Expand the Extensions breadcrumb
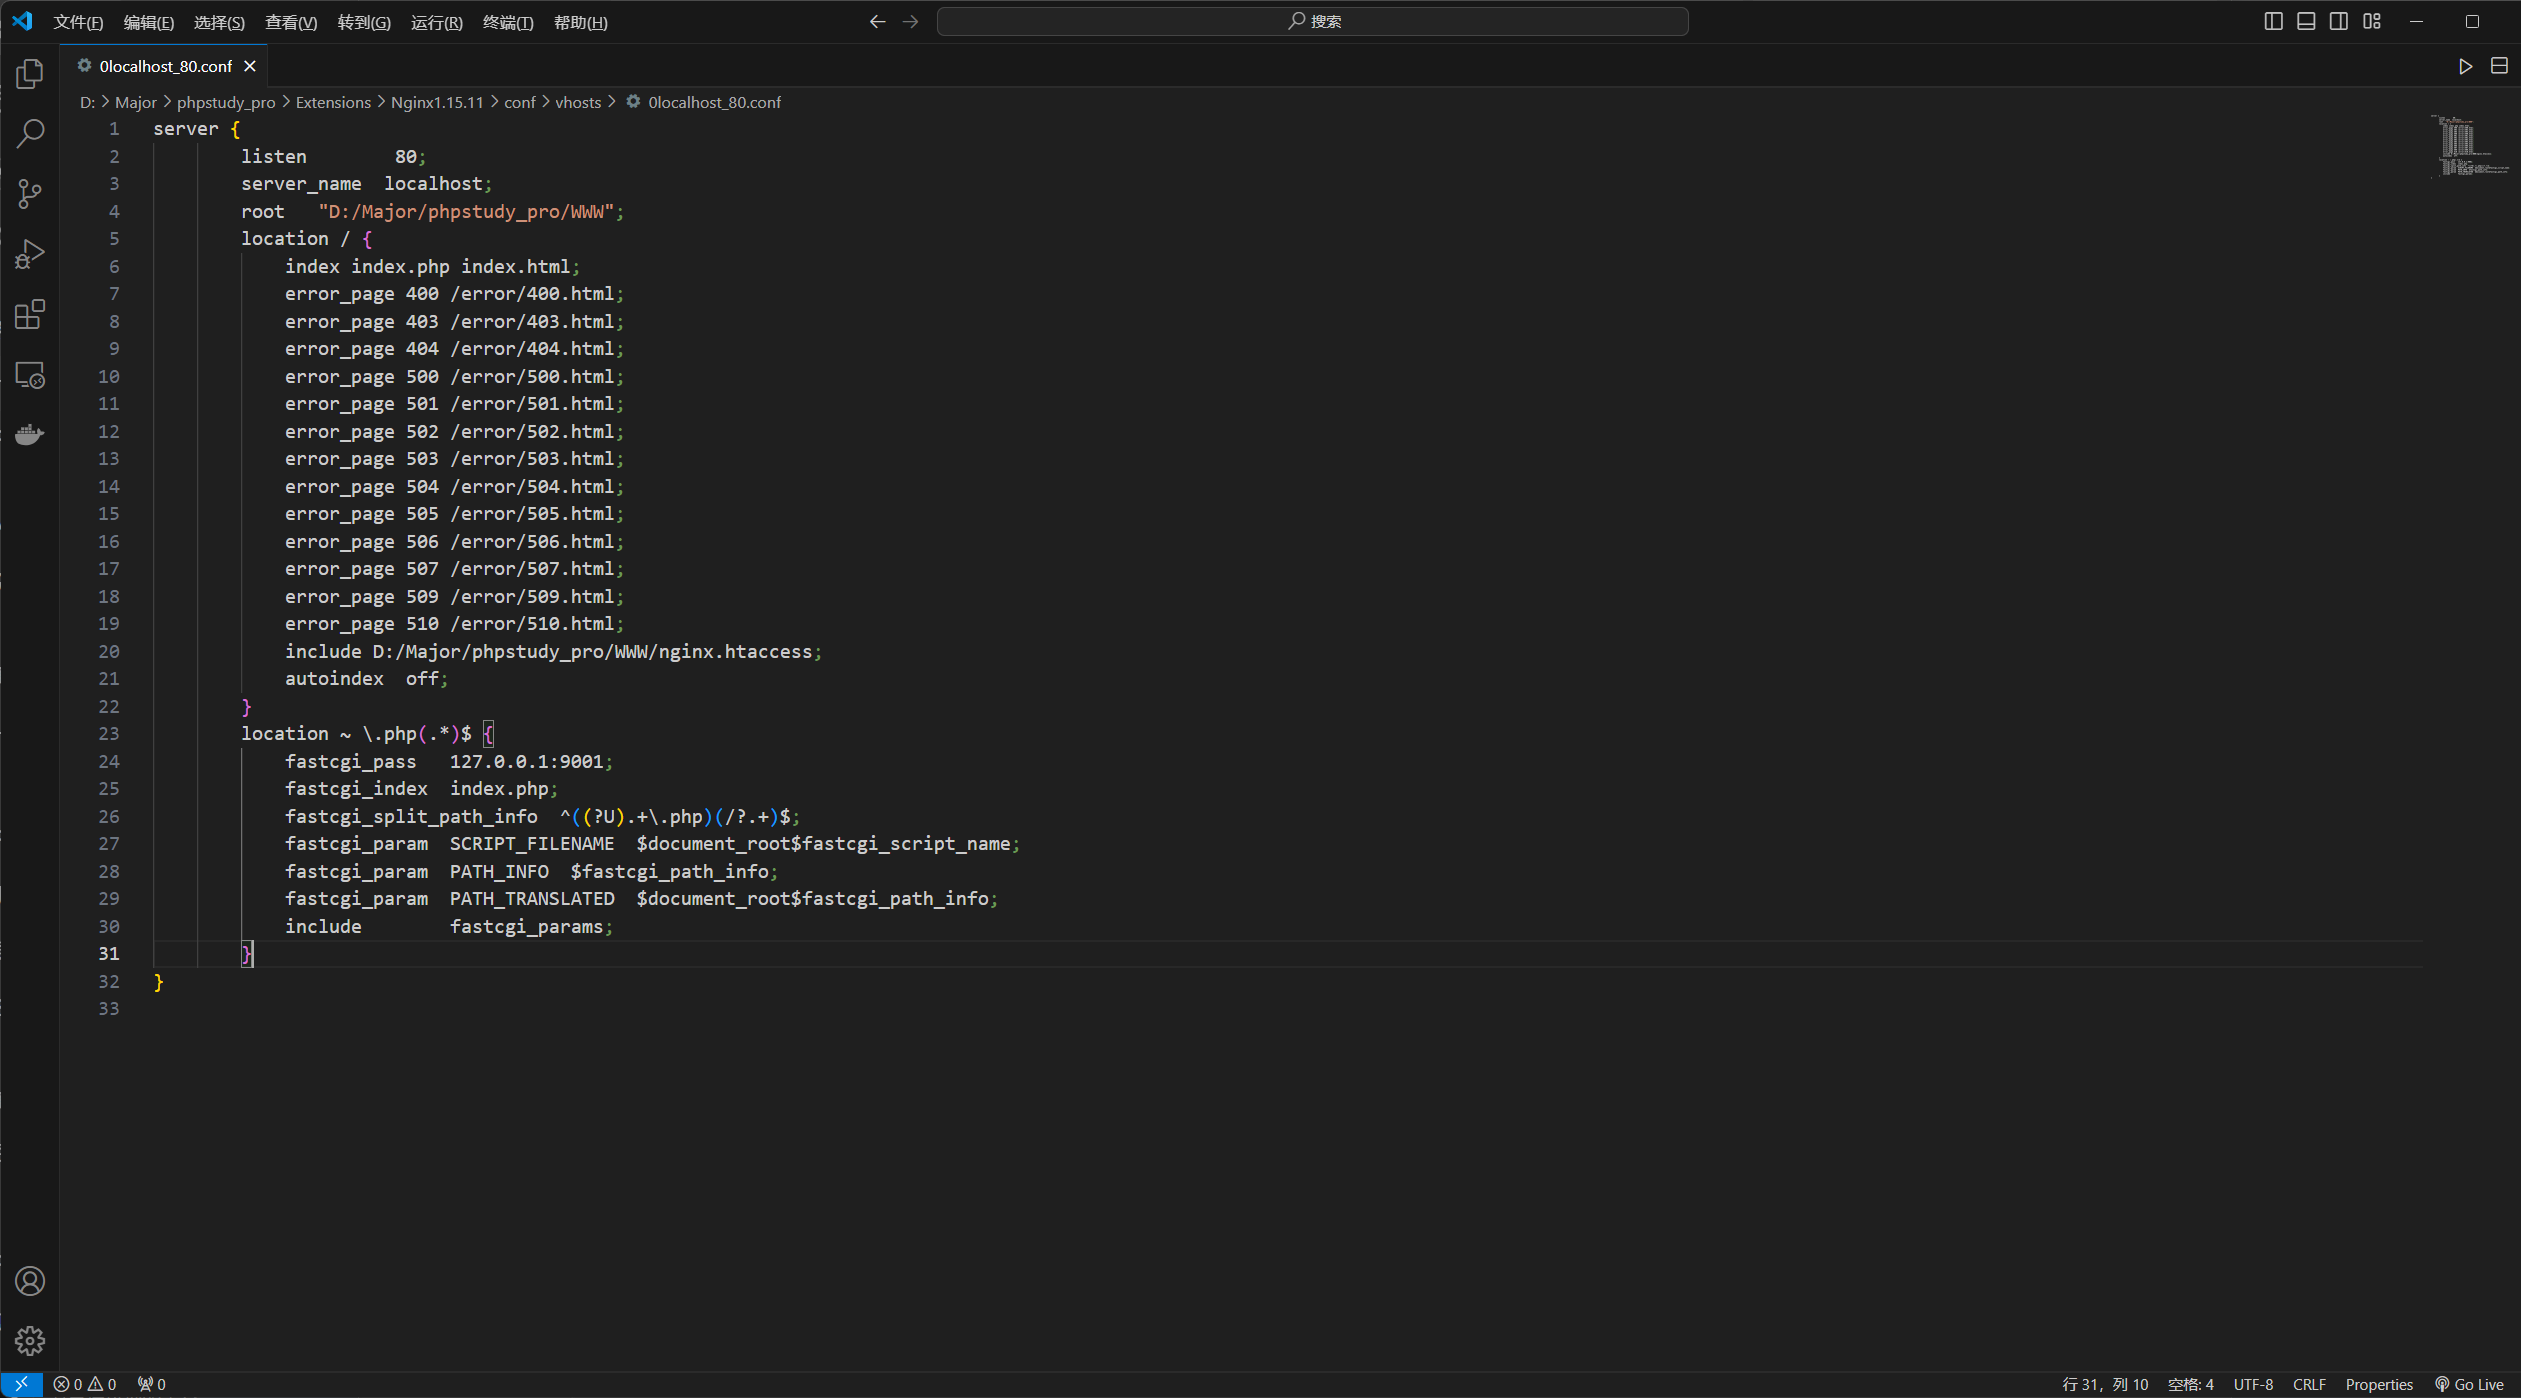2521x1398 pixels. tap(333, 102)
